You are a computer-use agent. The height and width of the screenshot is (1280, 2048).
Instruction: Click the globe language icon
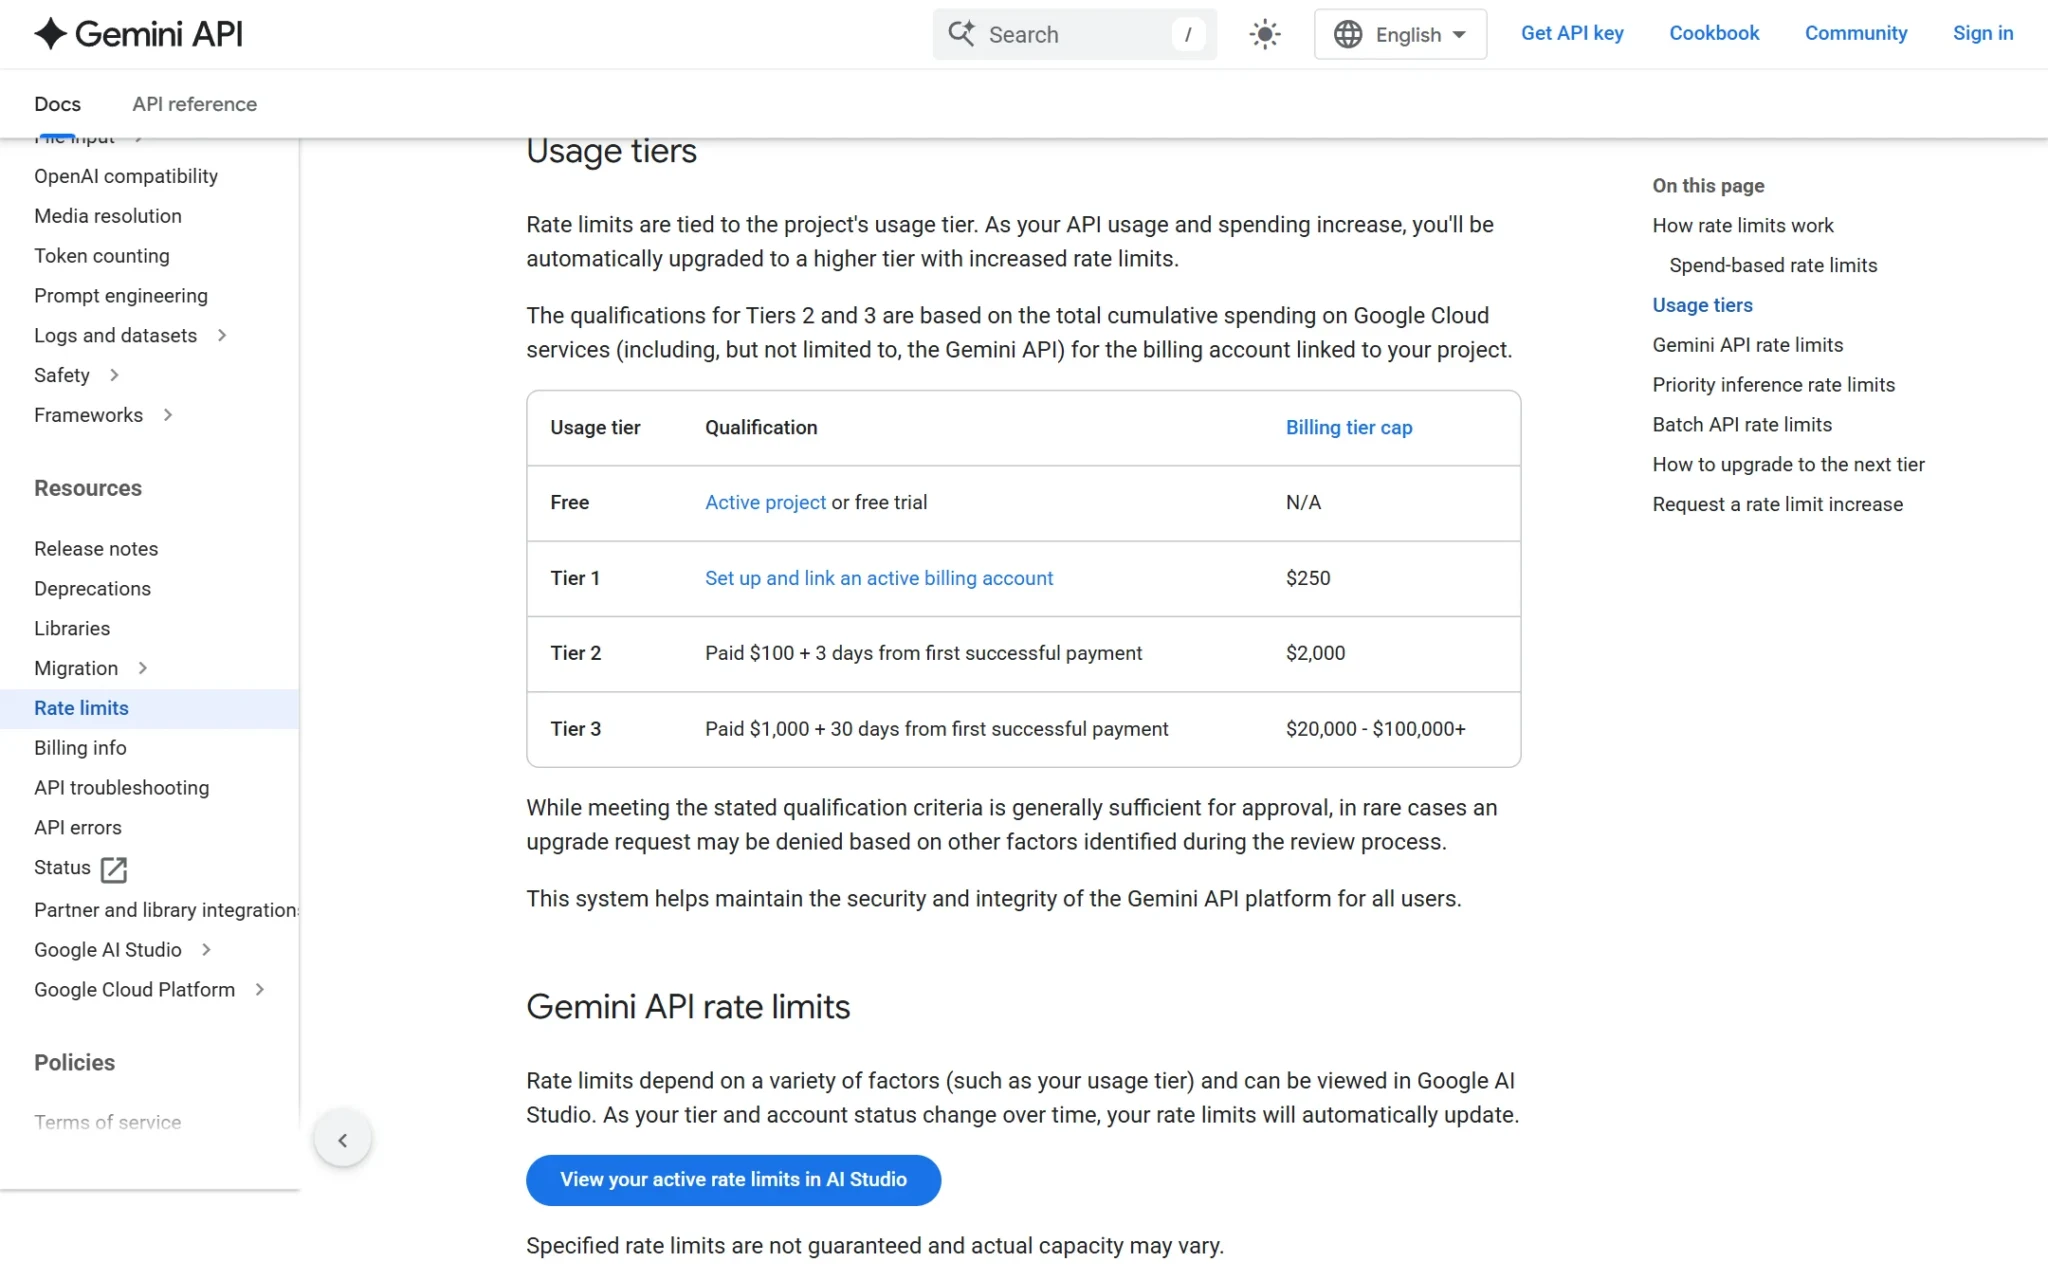click(x=1348, y=34)
